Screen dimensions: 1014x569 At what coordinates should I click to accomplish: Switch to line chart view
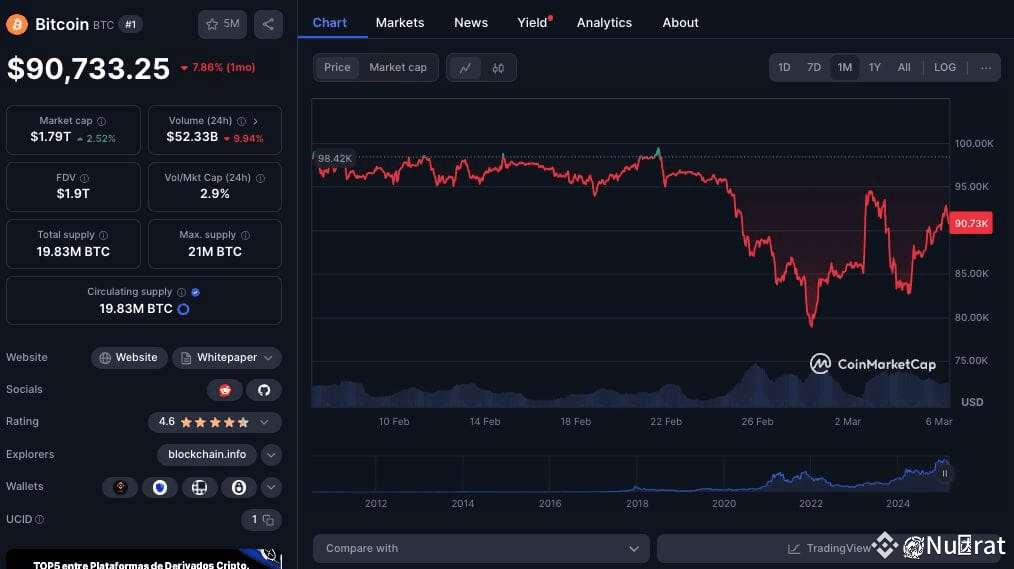(465, 68)
